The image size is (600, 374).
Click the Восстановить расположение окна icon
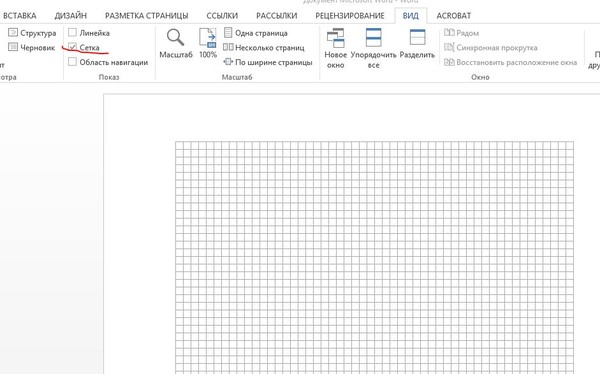(x=449, y=62)
